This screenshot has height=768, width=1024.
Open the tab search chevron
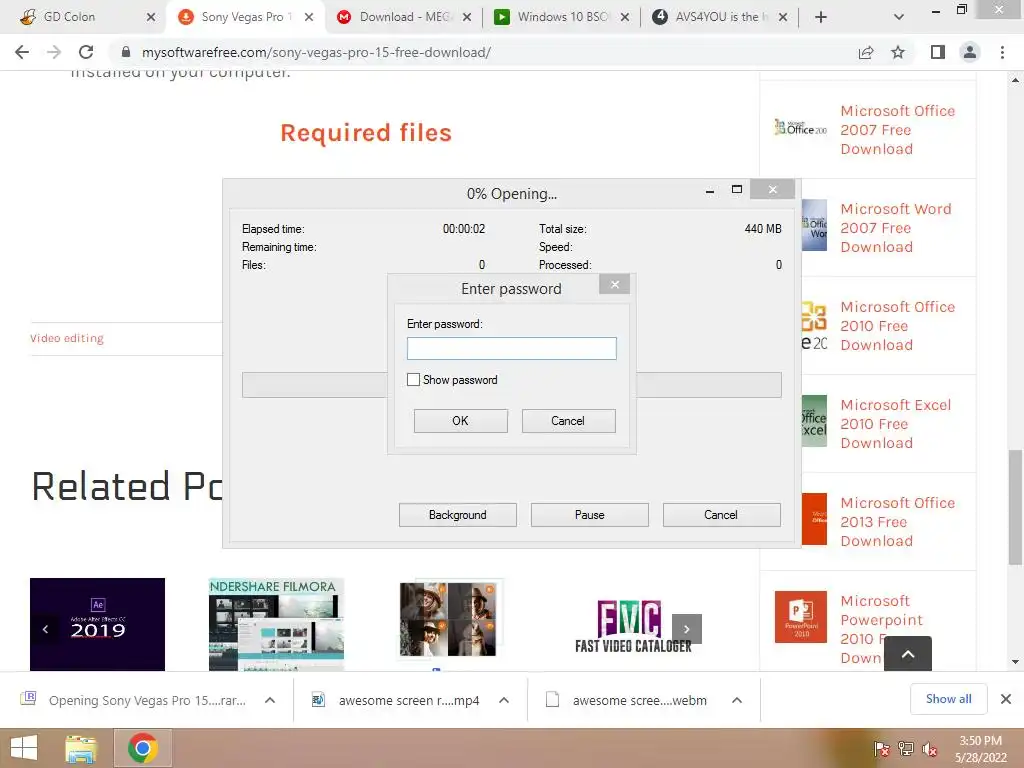[899, 17]
